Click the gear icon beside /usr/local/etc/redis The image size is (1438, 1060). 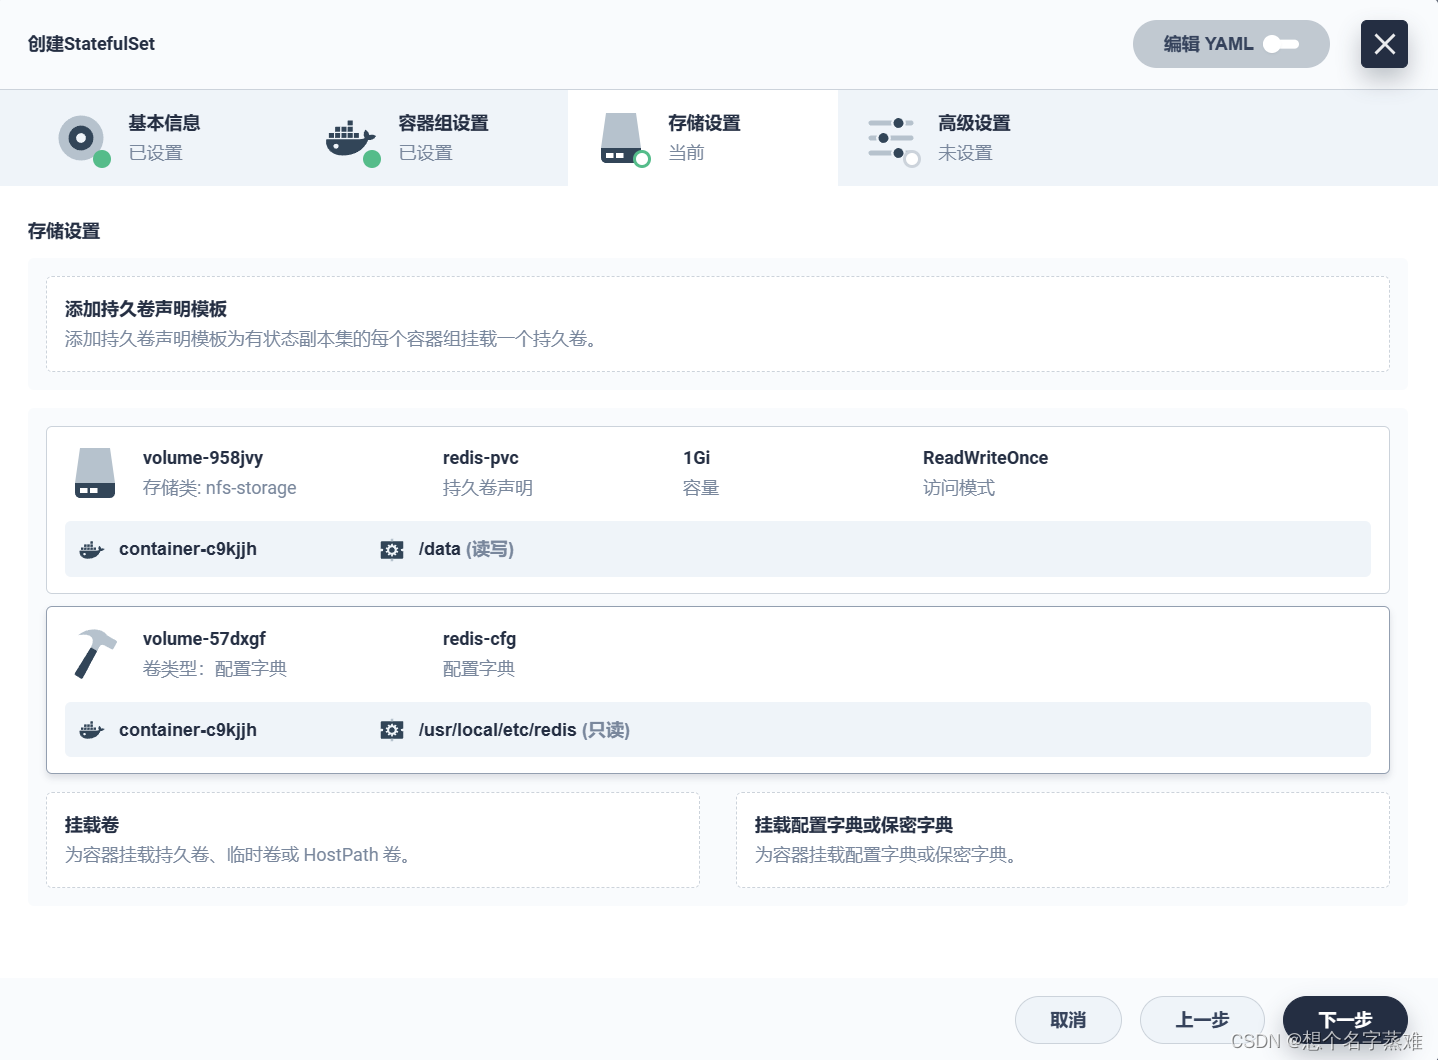click(392, 730)
